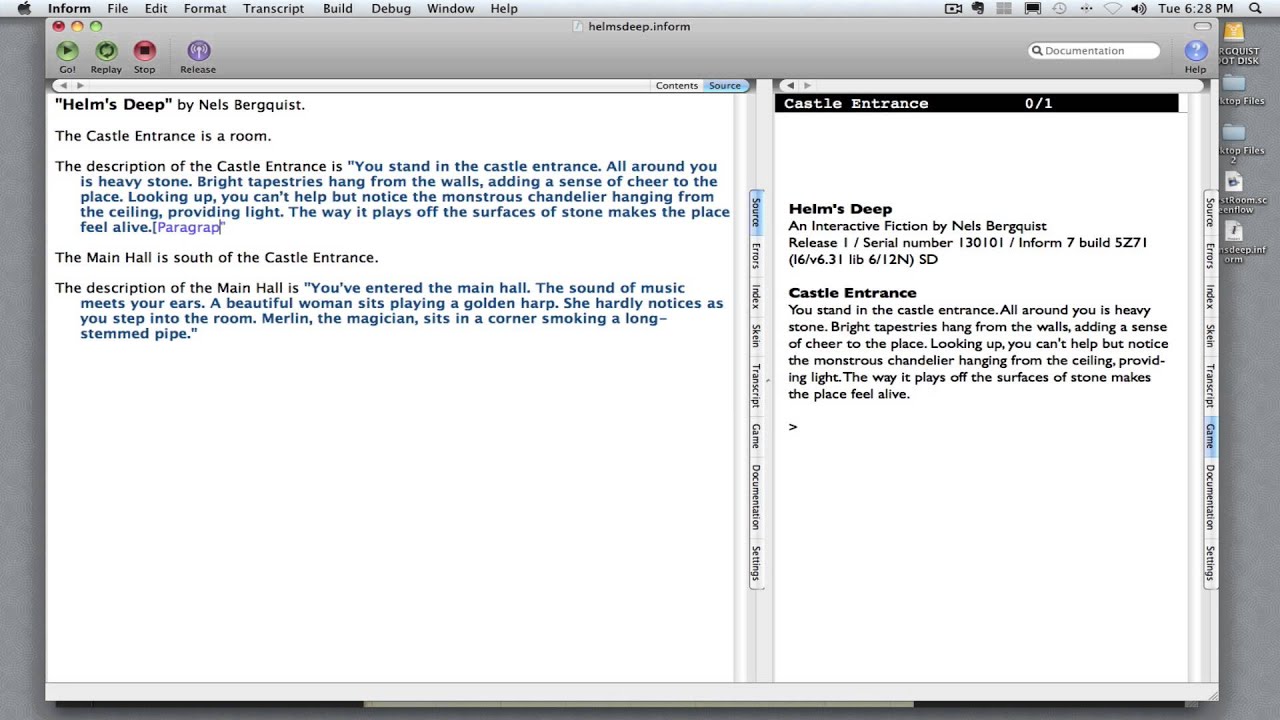This screenshot has width=1280, height=720.
Task: Select left pane Index side tab
Action: coord(757,297)
